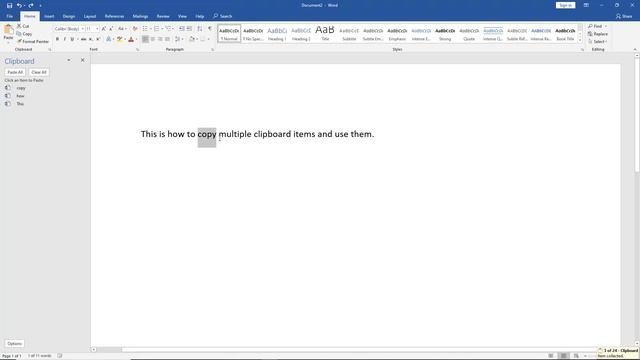
Task: Switch to Web Layout view in status bar
Action: click(576, 356)
